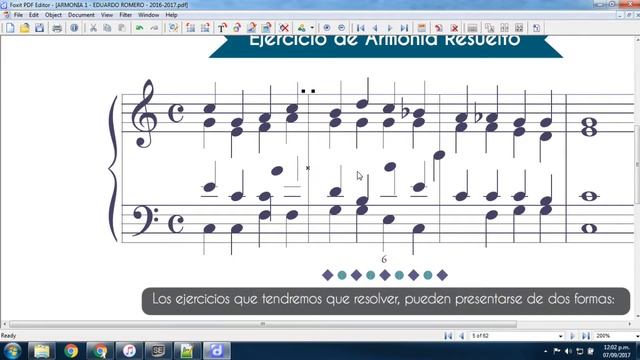Image resolution: width=640 pixels, height=360 pixels.
Task: Open the Object menu
Action: click(x=53, y=15)
